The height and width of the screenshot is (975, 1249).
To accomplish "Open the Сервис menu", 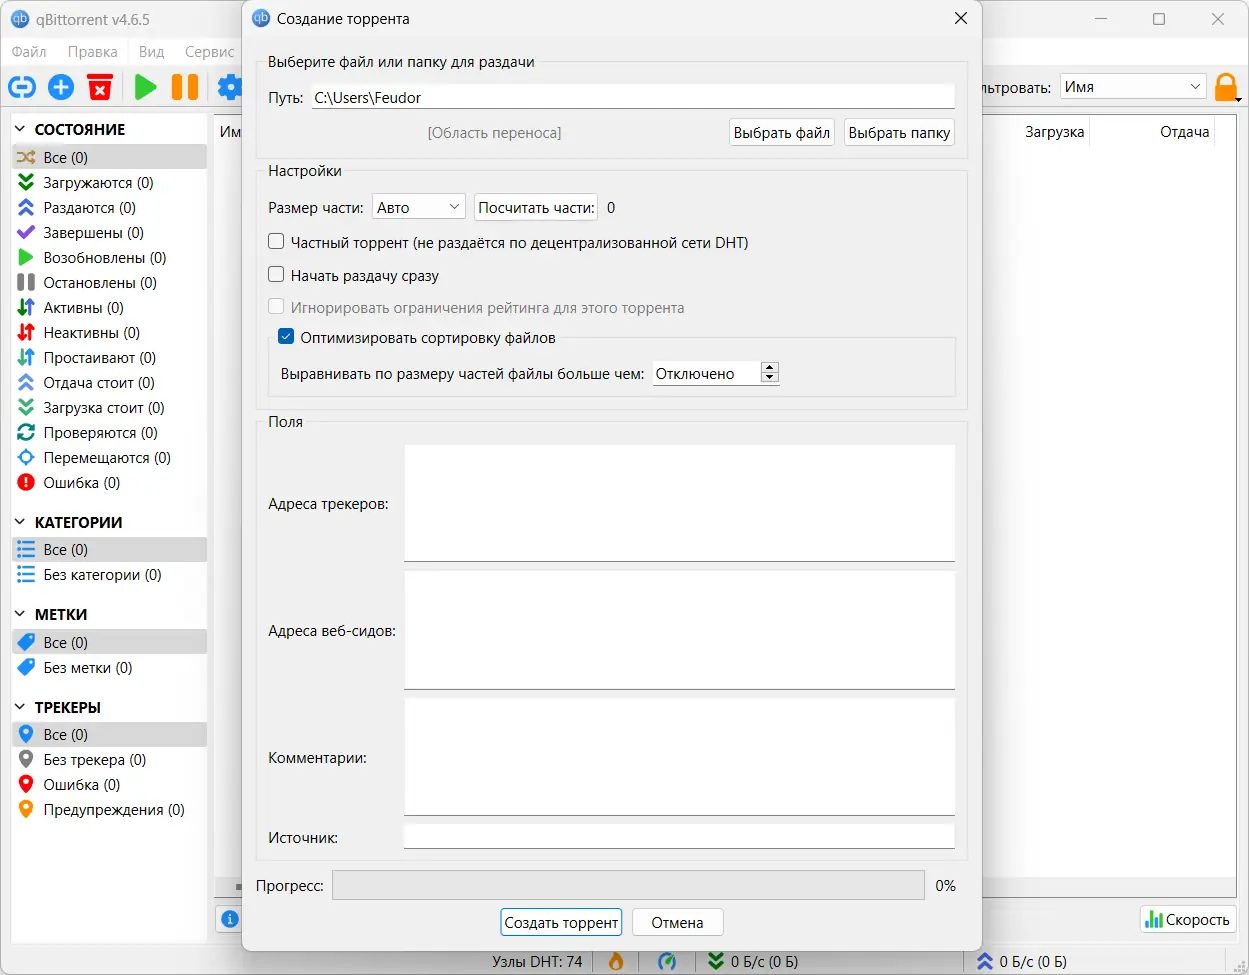I will coord(209,52).
